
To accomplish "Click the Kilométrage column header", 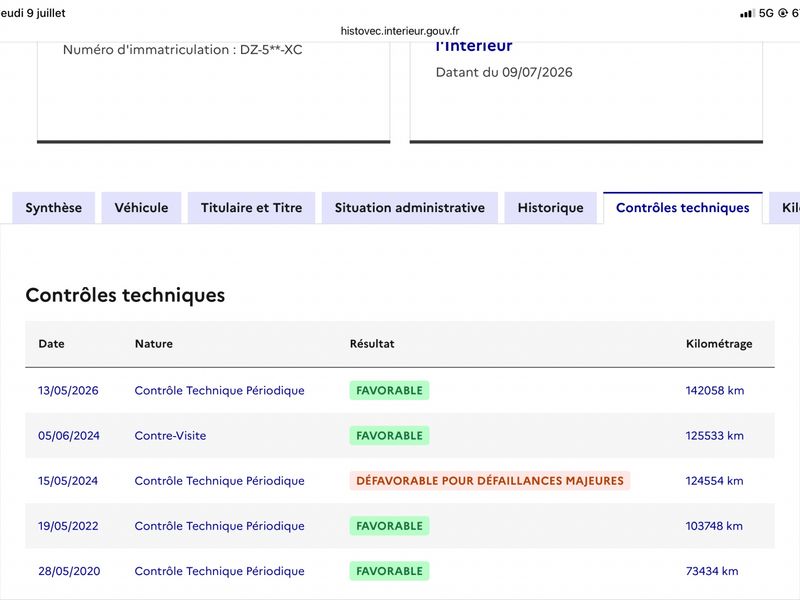I will click(x=719, y=344).
